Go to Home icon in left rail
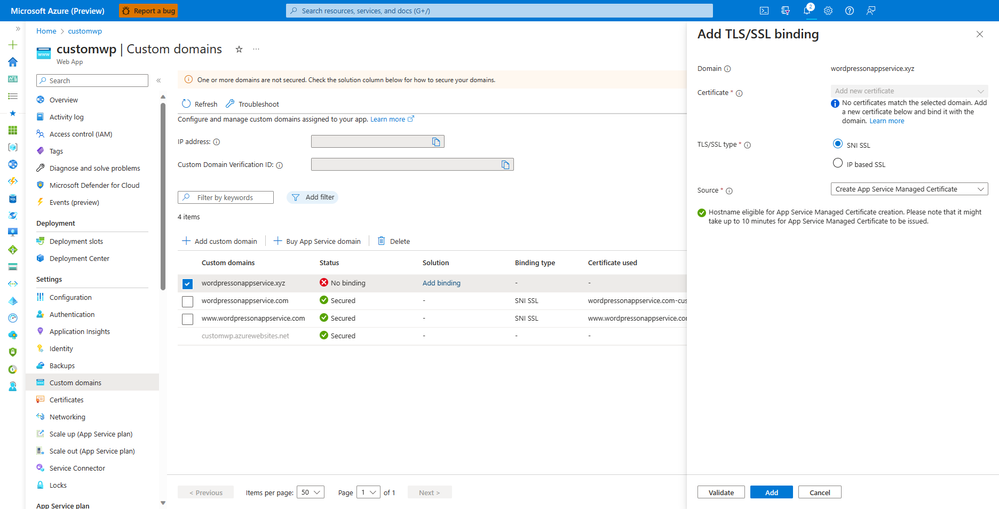 click(13, 62)
